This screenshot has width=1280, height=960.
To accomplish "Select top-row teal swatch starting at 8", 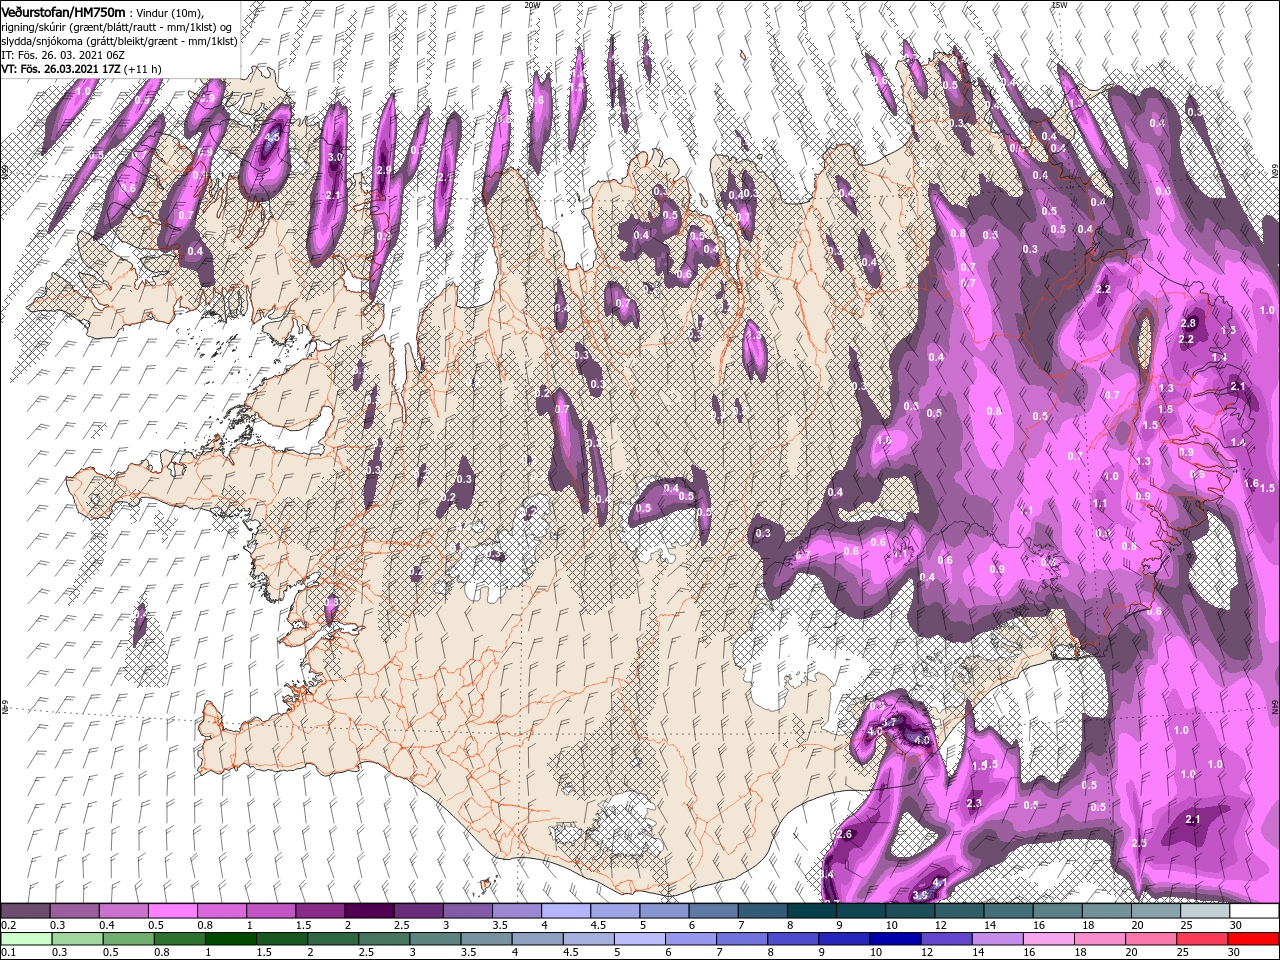I will (x=811, y=911).
